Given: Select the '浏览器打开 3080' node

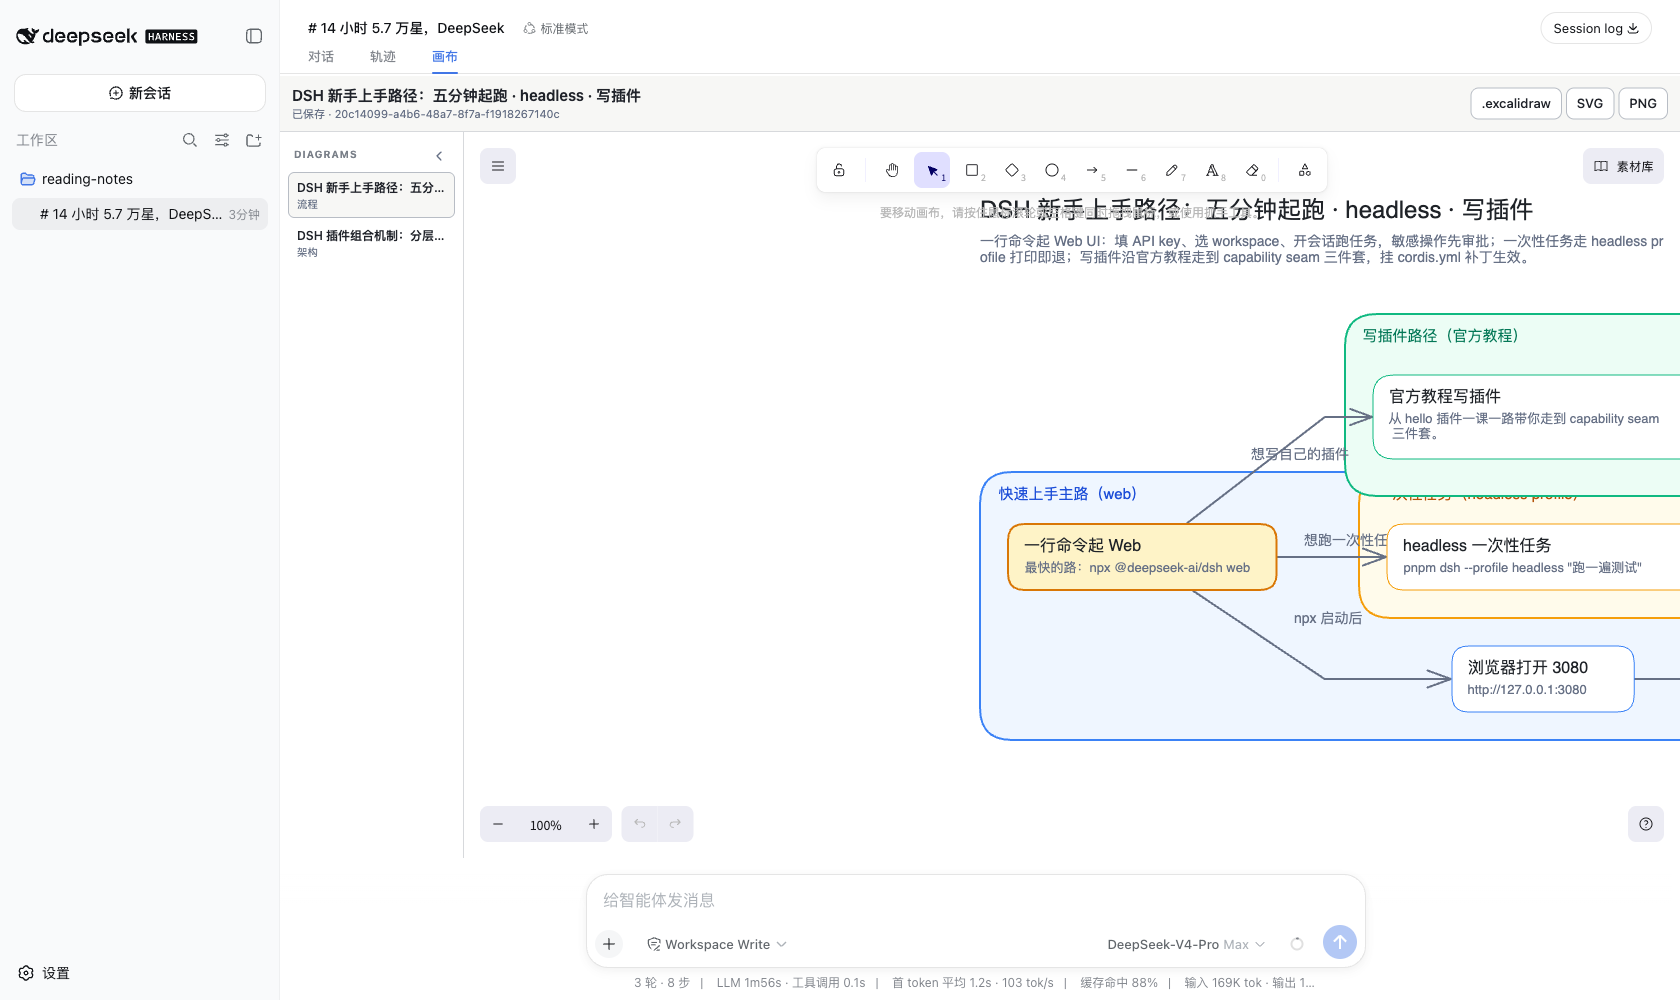Looking at the screenshot, I should (1543, 679).
